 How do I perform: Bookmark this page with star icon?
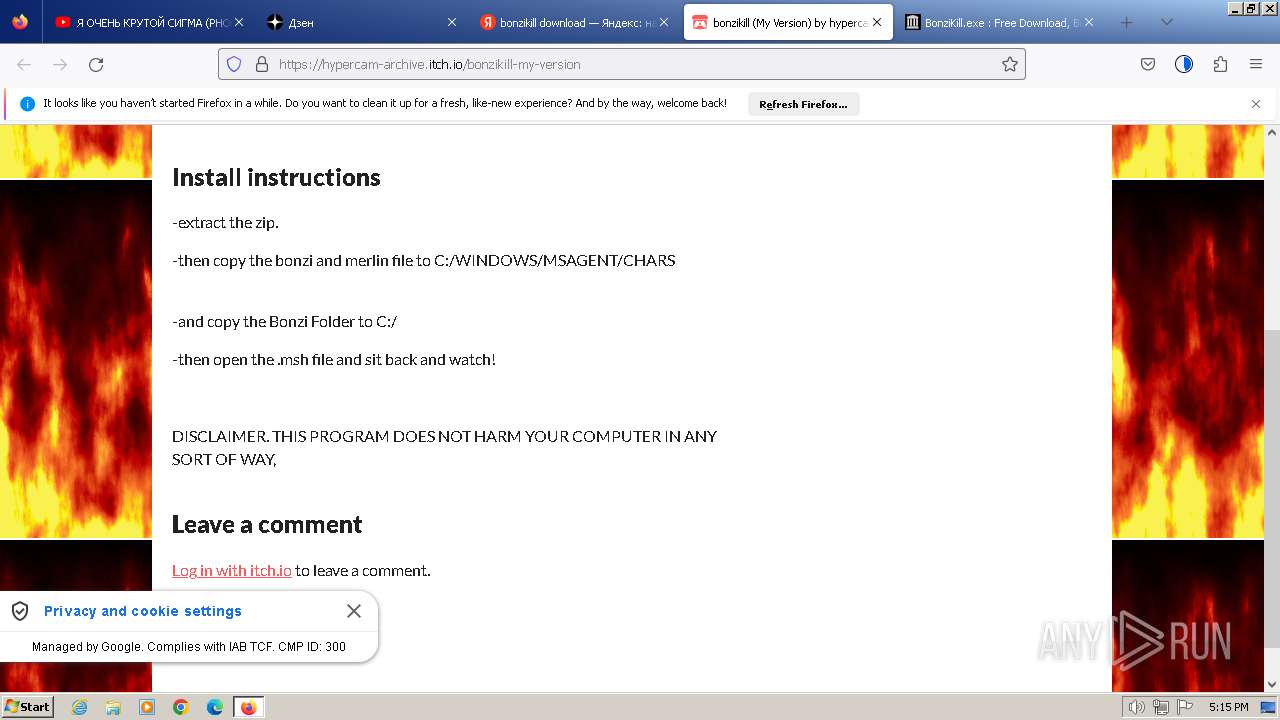pyautogui.click(x=1010, y=64)
